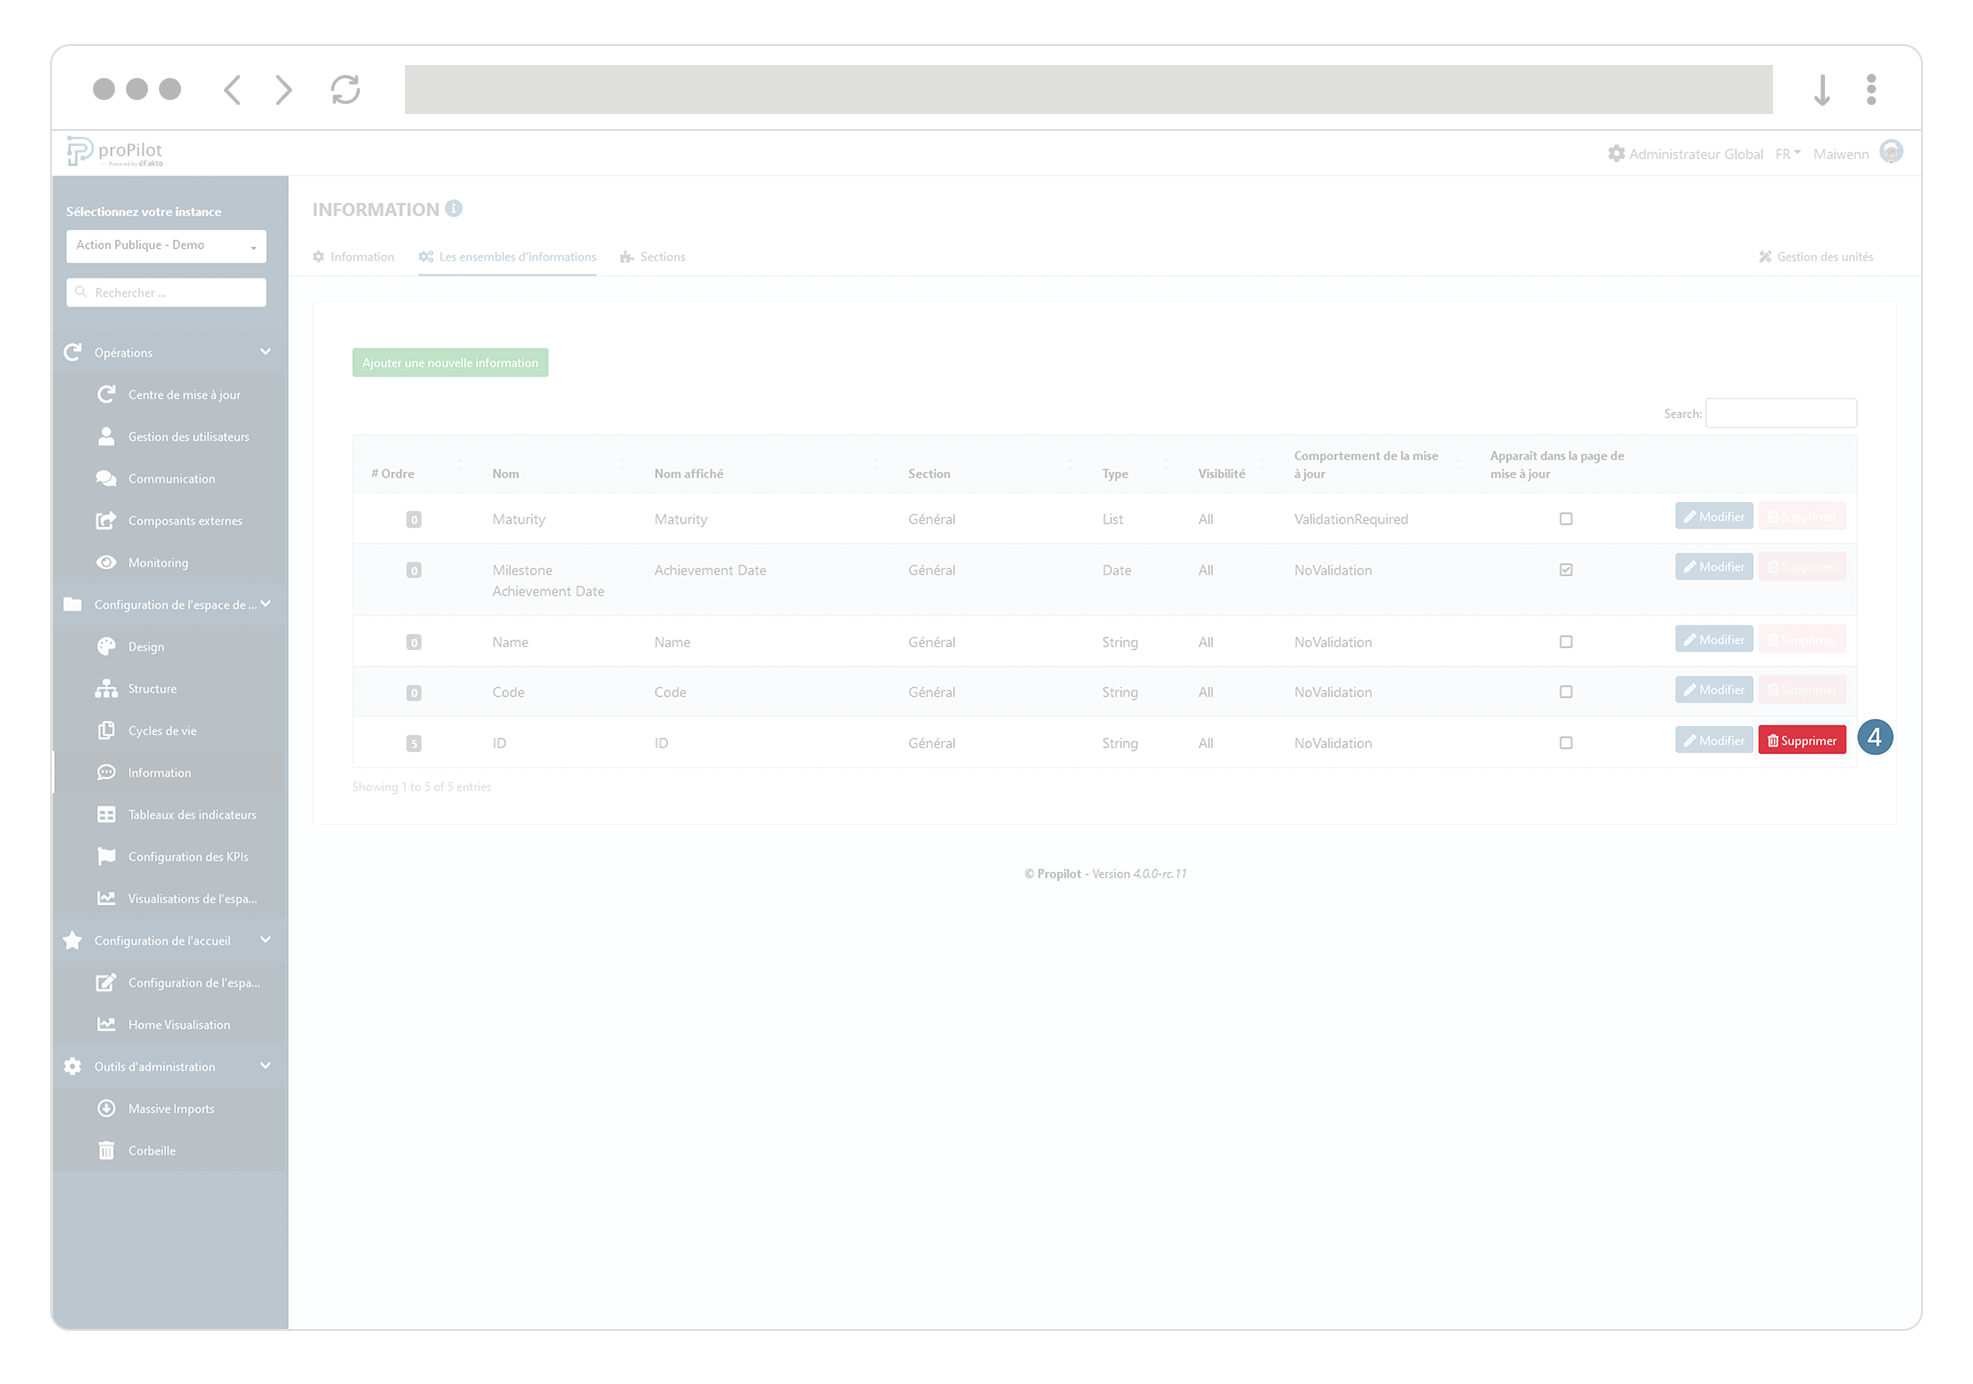Click the browser reload icon
The width and height of the screenshot is (1973, 1384).
pyautogui.click(x=346, y=90)
